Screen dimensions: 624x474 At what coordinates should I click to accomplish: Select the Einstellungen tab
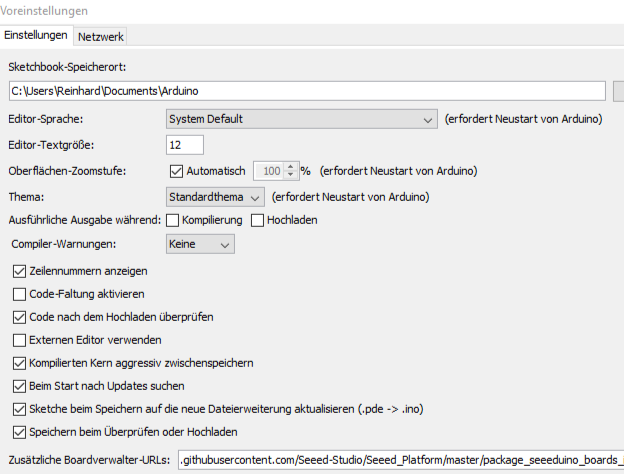point(37,36)
